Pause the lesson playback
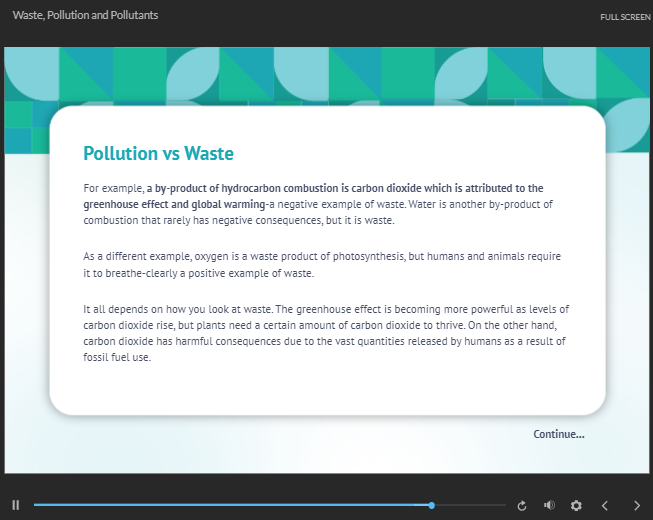Screen dimensions: 653x520 pos(16,505)
